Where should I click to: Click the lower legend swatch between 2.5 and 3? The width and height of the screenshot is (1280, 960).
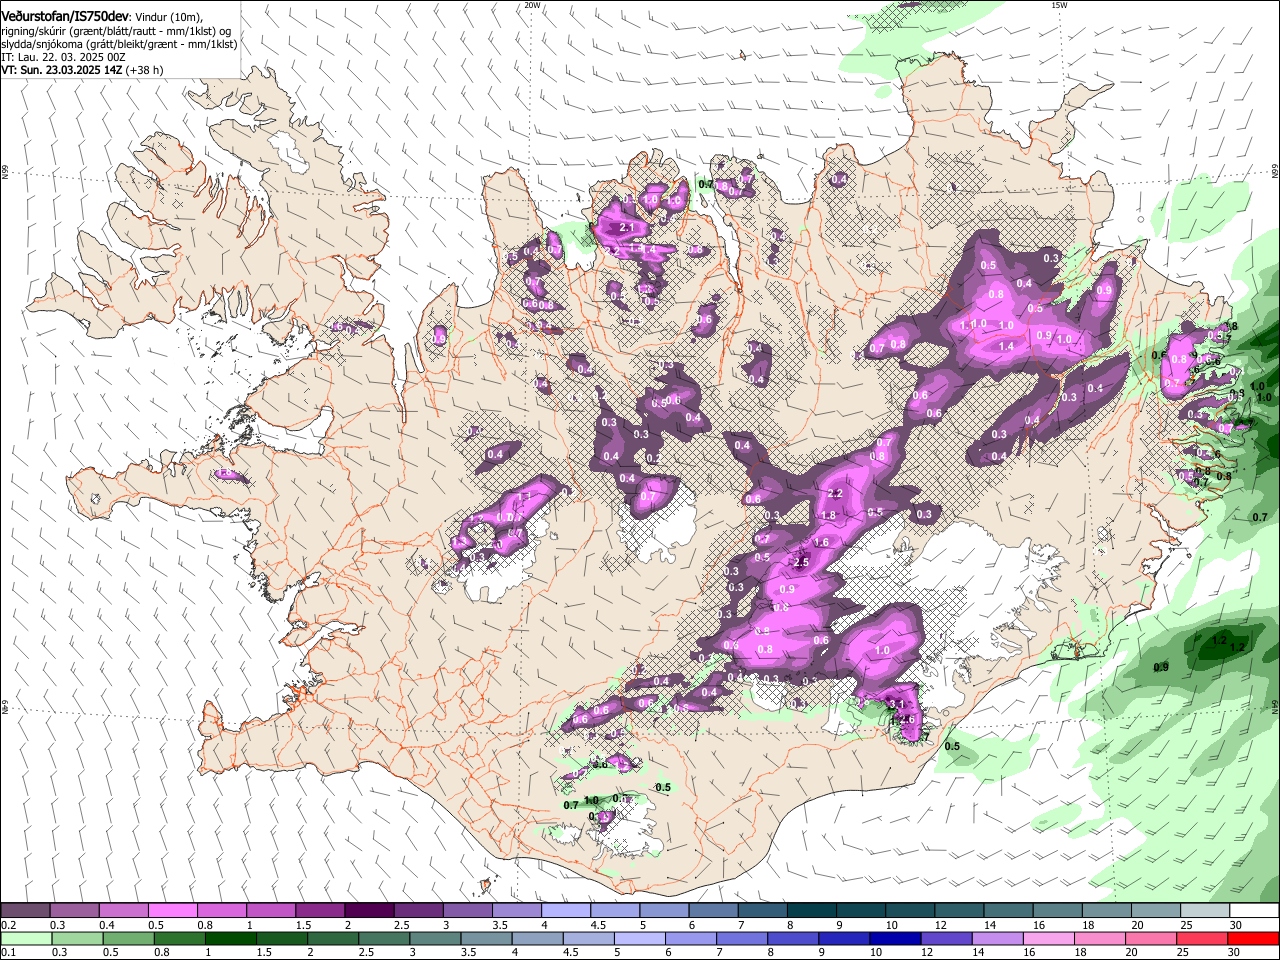click(384, 939)
